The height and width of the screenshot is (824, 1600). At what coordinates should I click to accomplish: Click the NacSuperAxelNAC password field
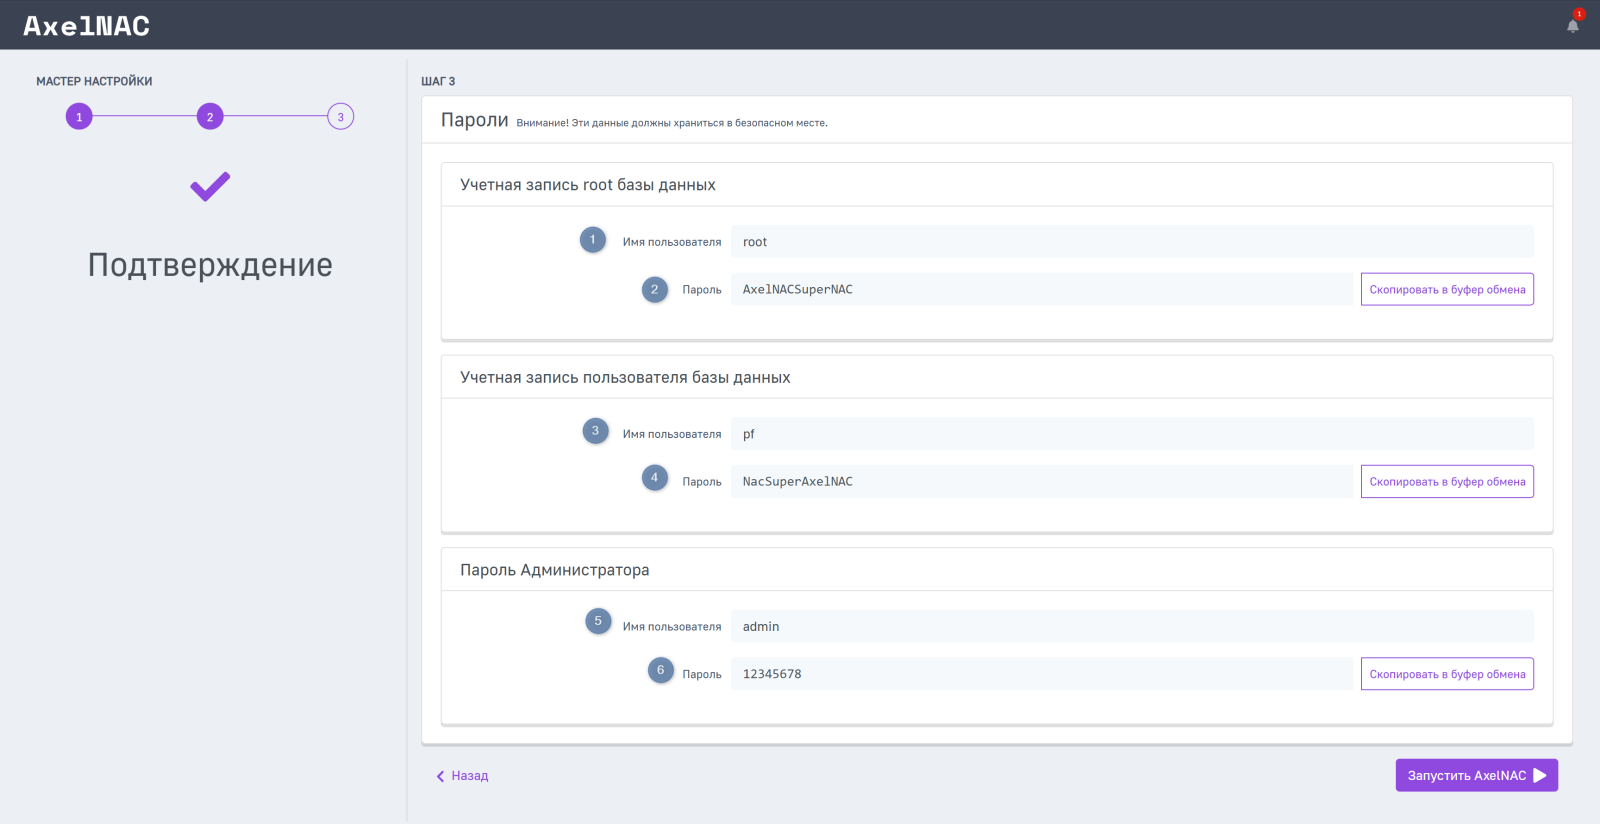1041,482
